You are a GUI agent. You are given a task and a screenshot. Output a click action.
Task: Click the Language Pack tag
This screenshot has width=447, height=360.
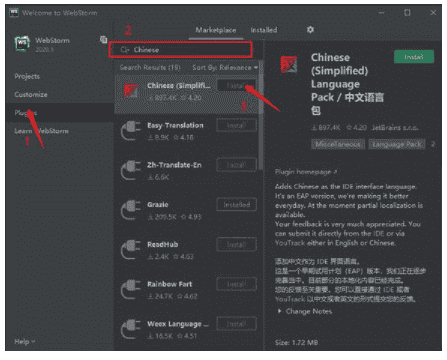(397, 144)
